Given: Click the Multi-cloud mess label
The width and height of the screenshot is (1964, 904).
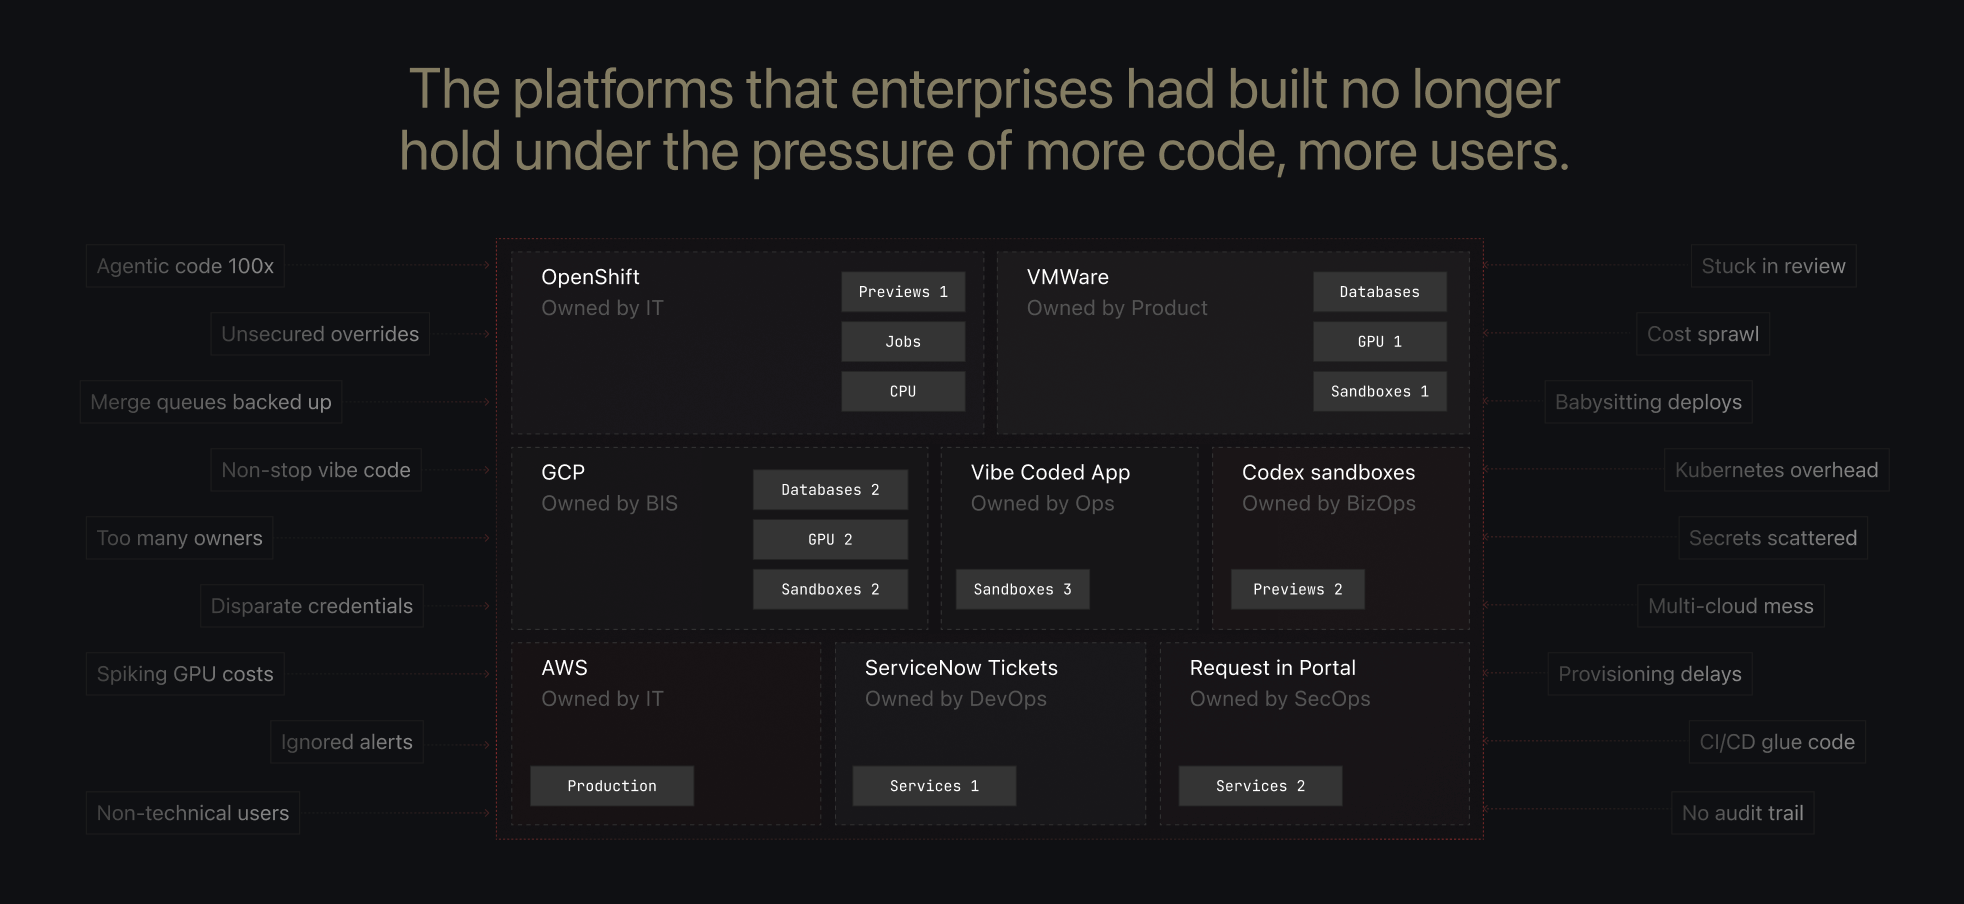Looking at the screenshot, I should tap(1730, 606).
